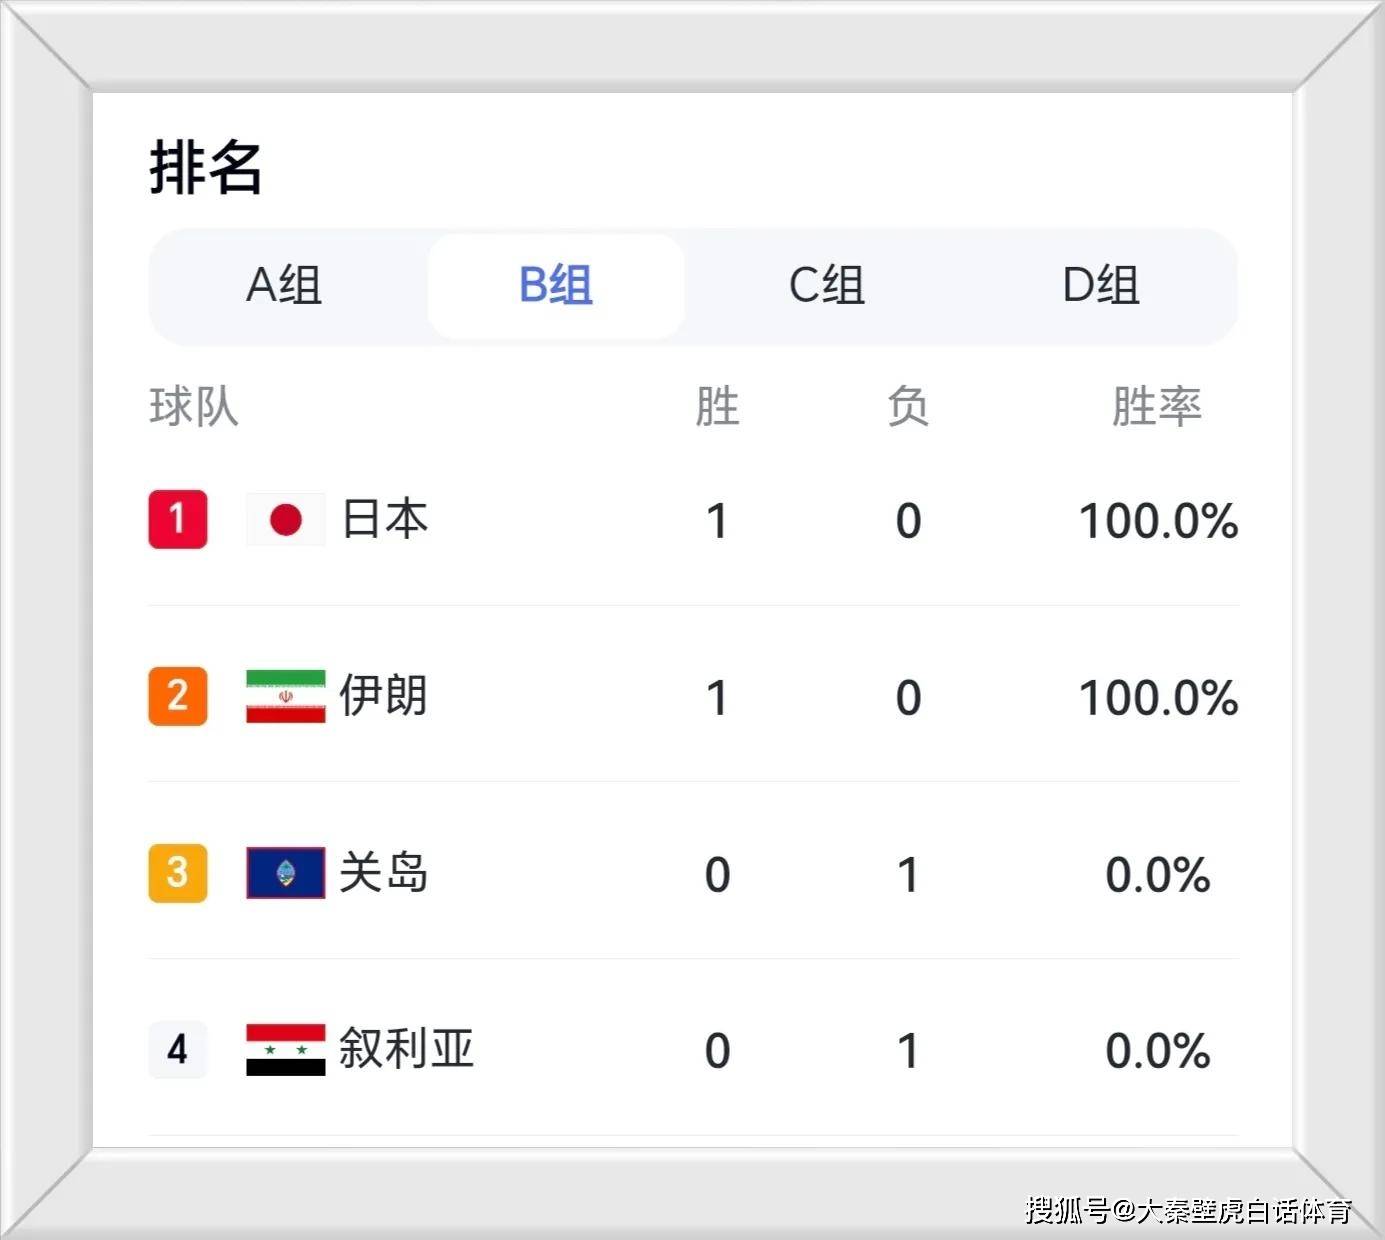Viewport: 1385px width, 1240px height.
Task: Click the orange rank 2 badge
Action: (178, 696)
